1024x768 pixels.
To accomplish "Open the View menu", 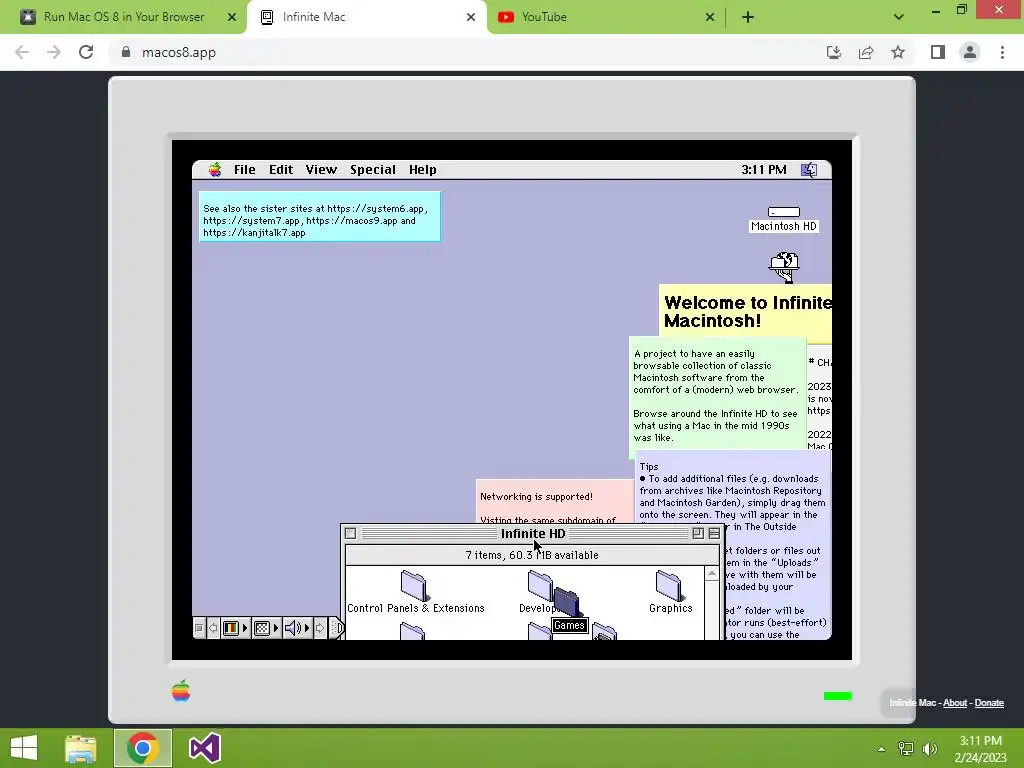I will (321, 170).
